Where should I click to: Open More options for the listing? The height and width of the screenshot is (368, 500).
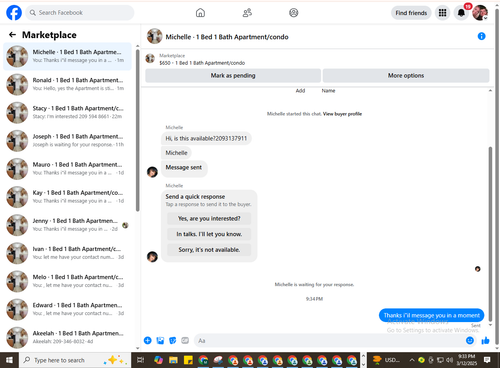[406, 76]
